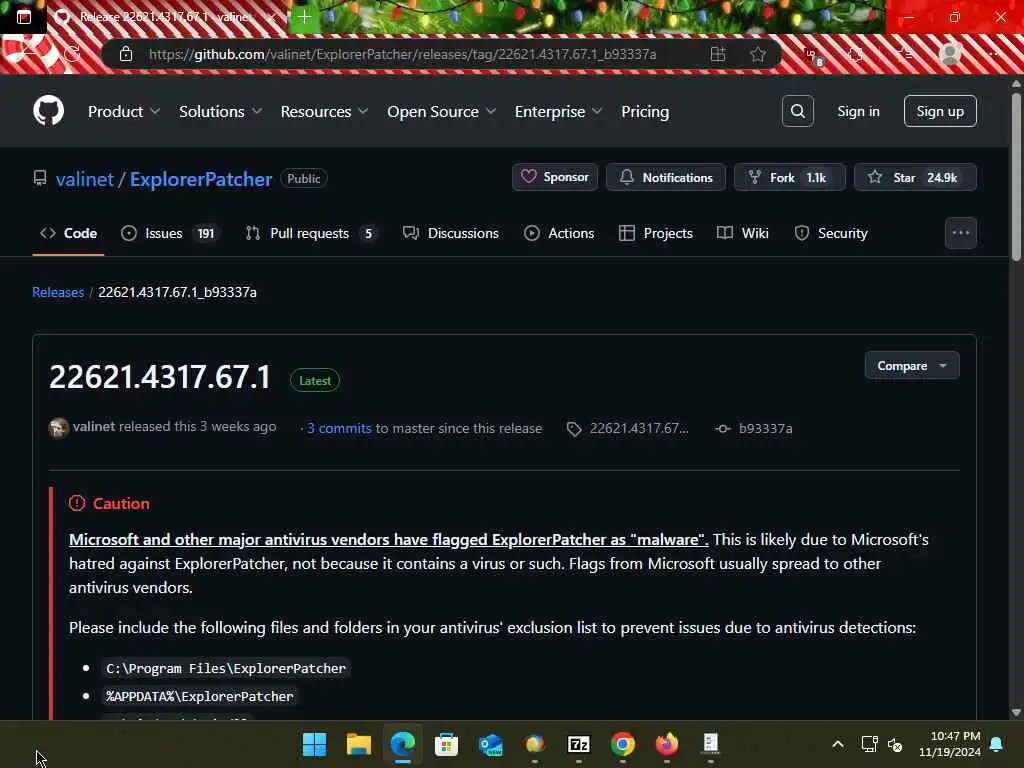
Task: Expand the Product menu
Action: click(x=124, y=112)
